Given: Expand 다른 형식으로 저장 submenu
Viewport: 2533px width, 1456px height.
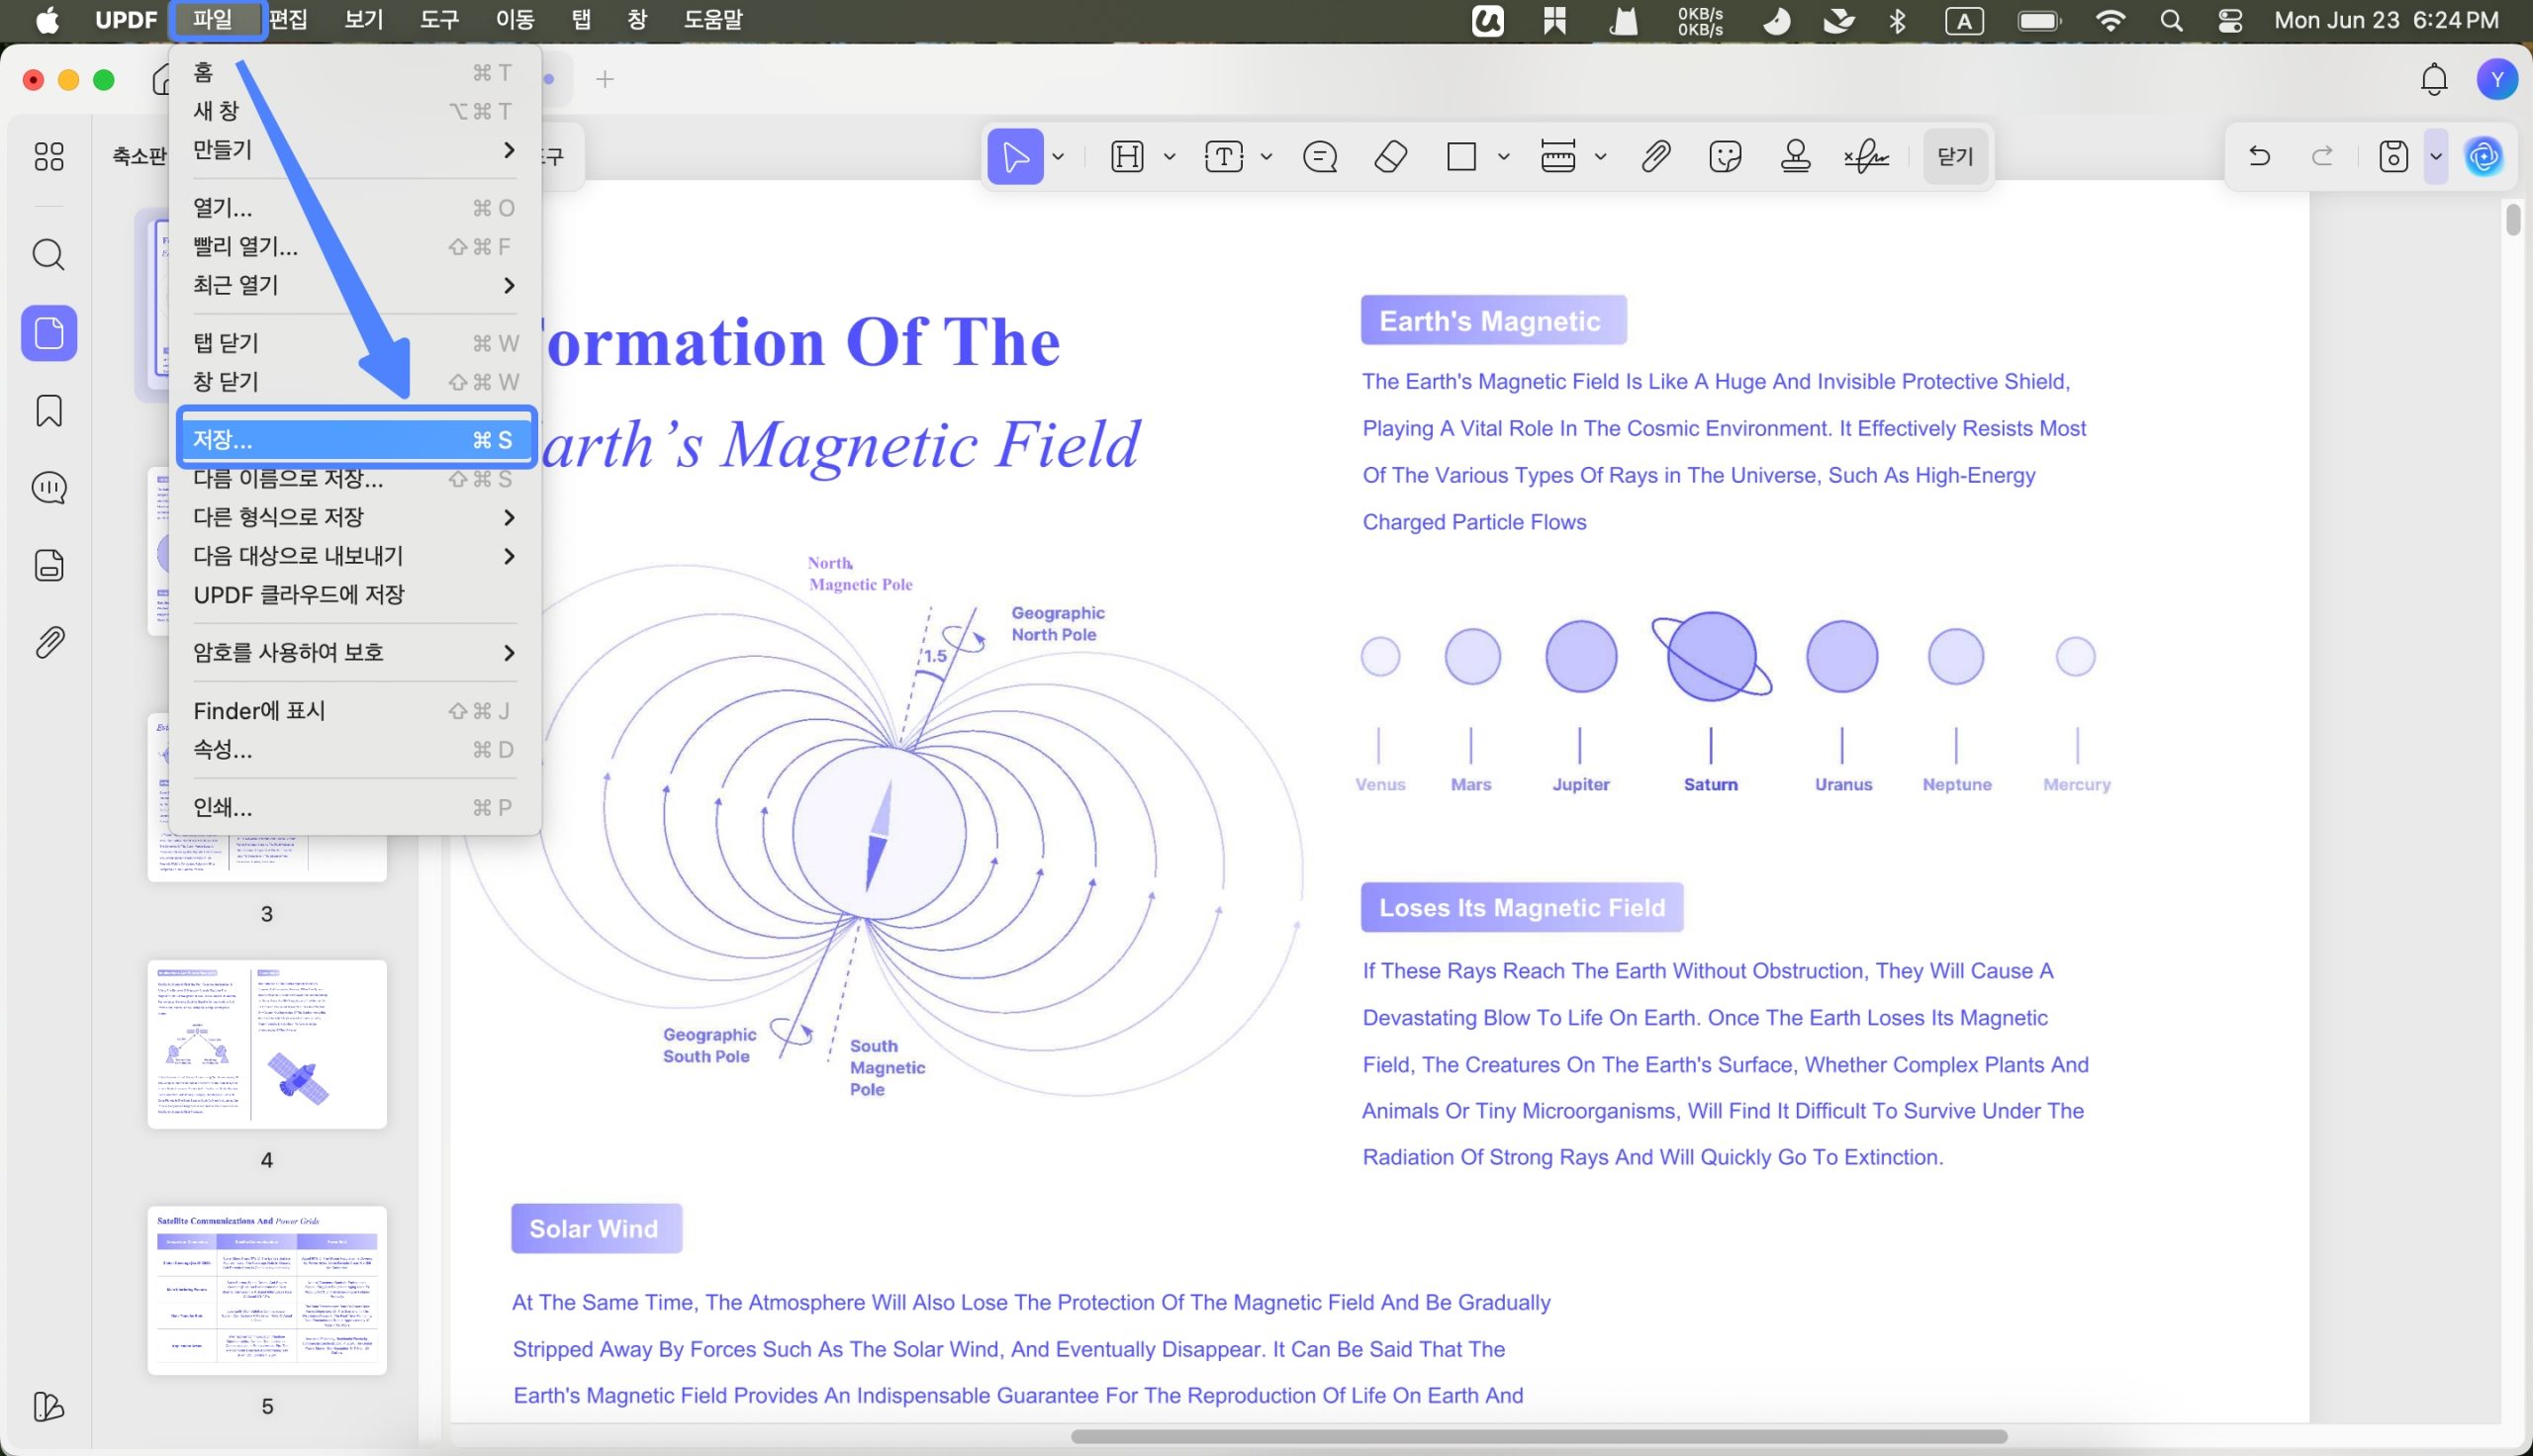Looking at the screenshot, I should tap(355, 517).
